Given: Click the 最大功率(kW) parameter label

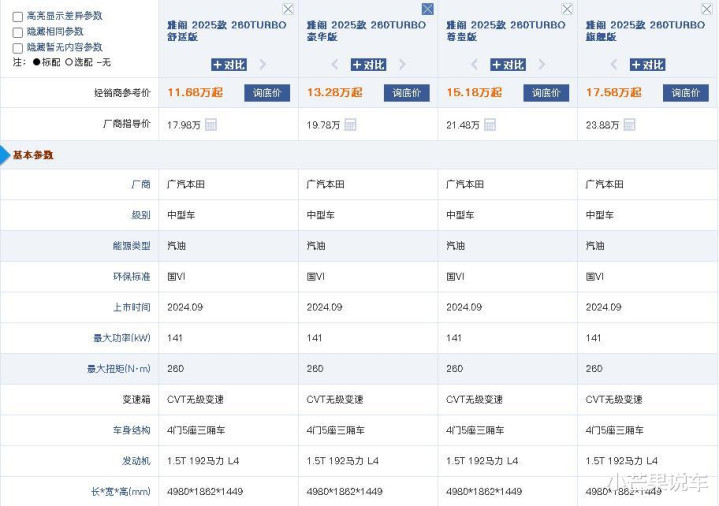Looking at the screenshot, I should click(122, 338).
